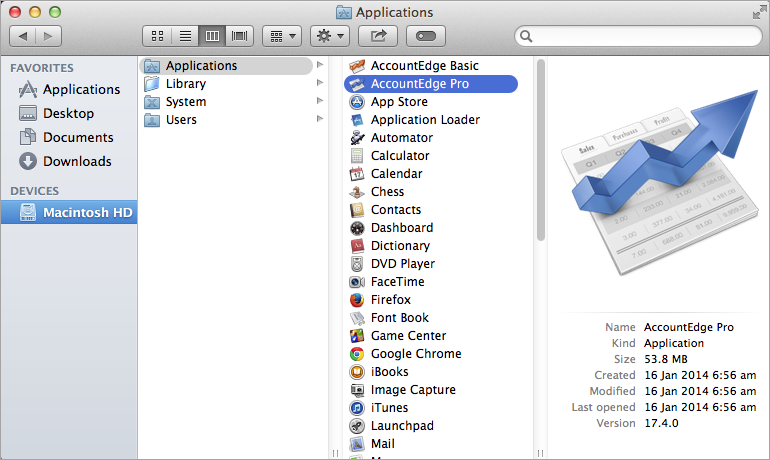Open the Arrange items dropdown

pos(282,36)
